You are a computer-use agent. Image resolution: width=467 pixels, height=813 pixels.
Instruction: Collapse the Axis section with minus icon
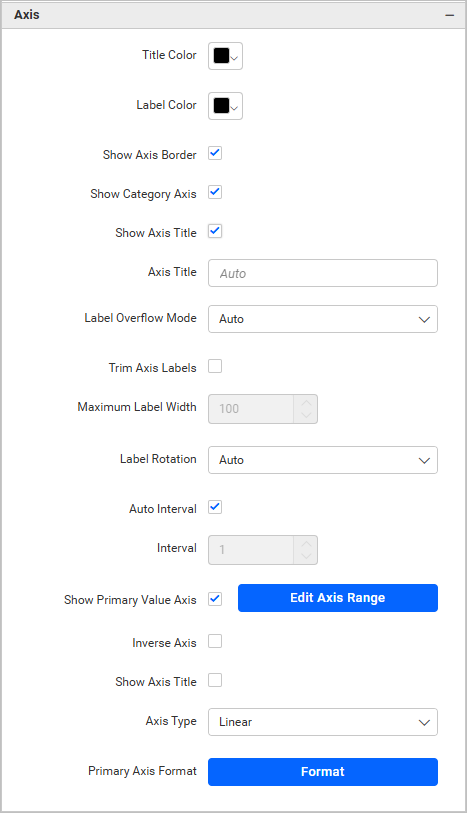[x=449, y=15]
